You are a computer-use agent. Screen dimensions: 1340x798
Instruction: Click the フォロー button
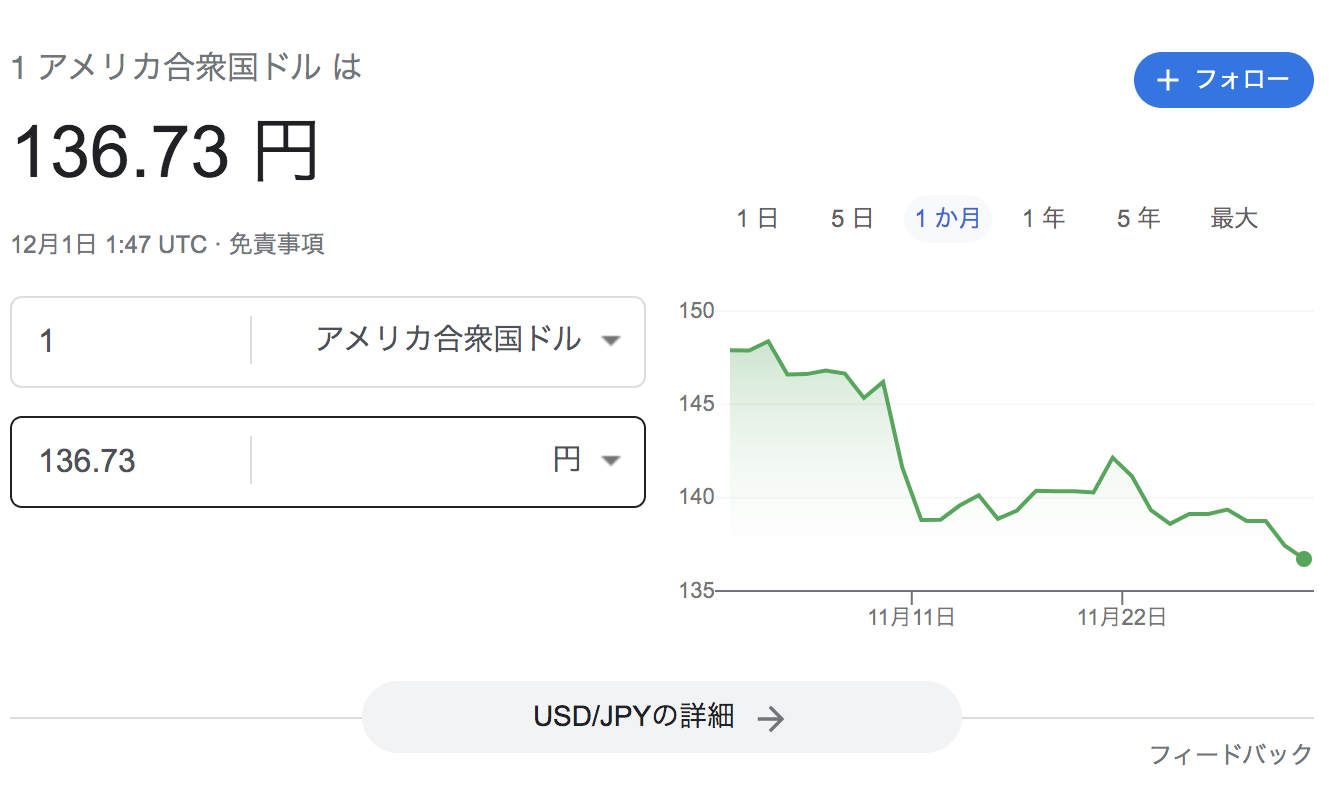[1224, 80]
